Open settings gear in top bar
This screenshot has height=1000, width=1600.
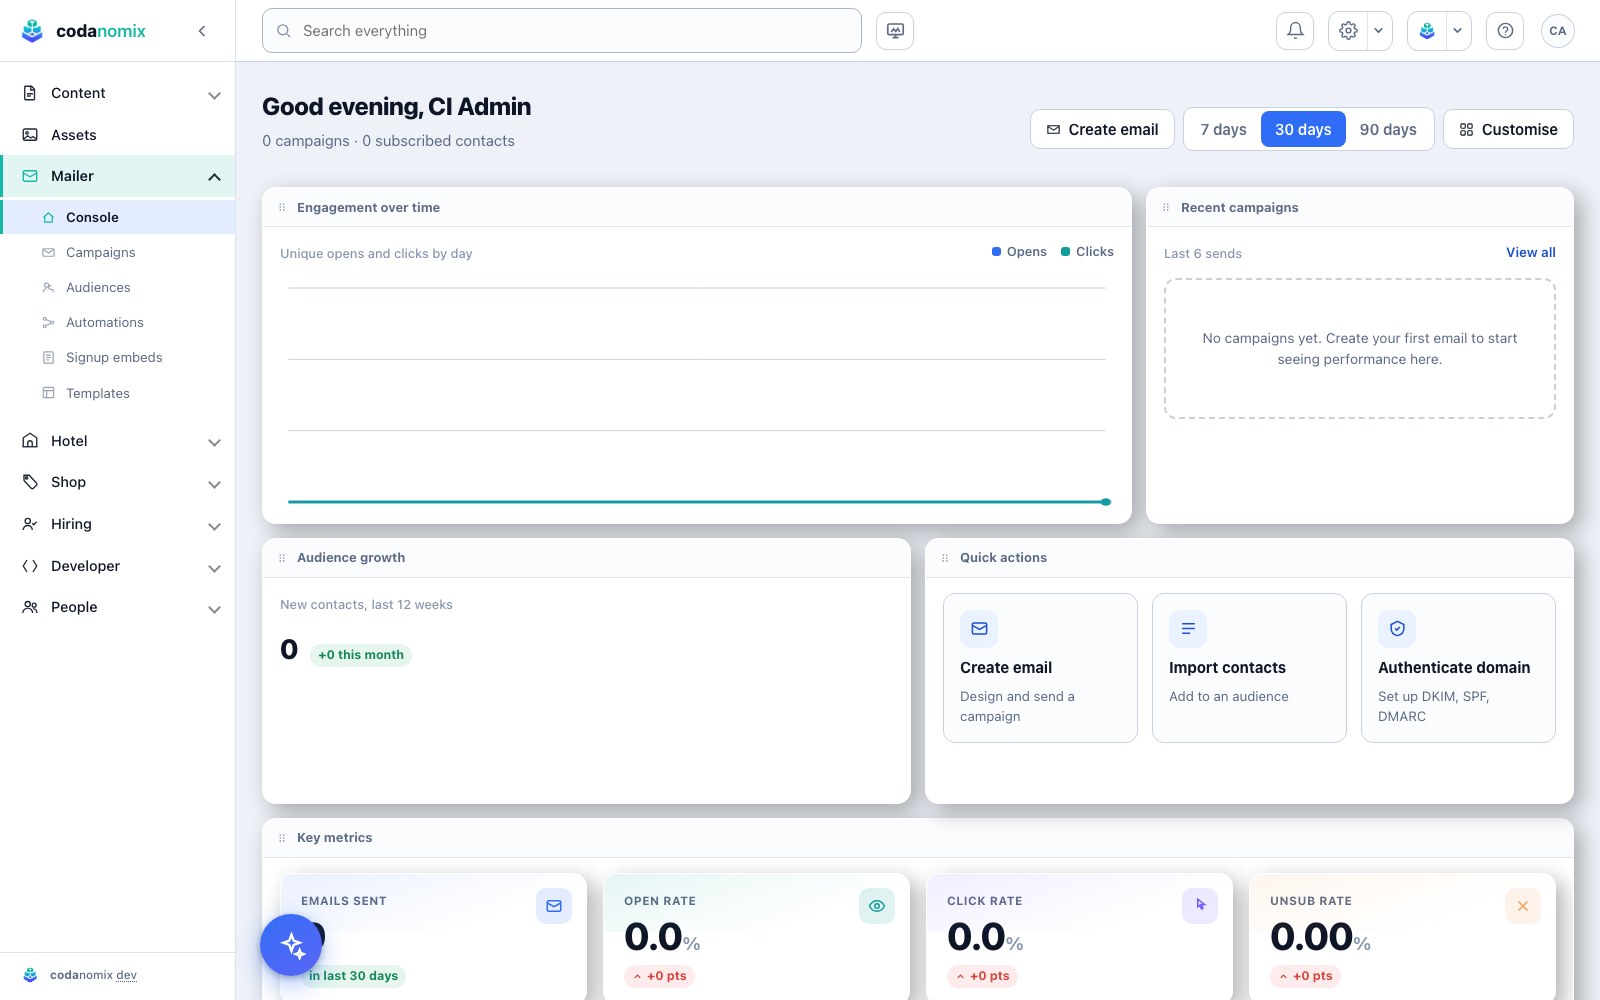[1348, 31]
